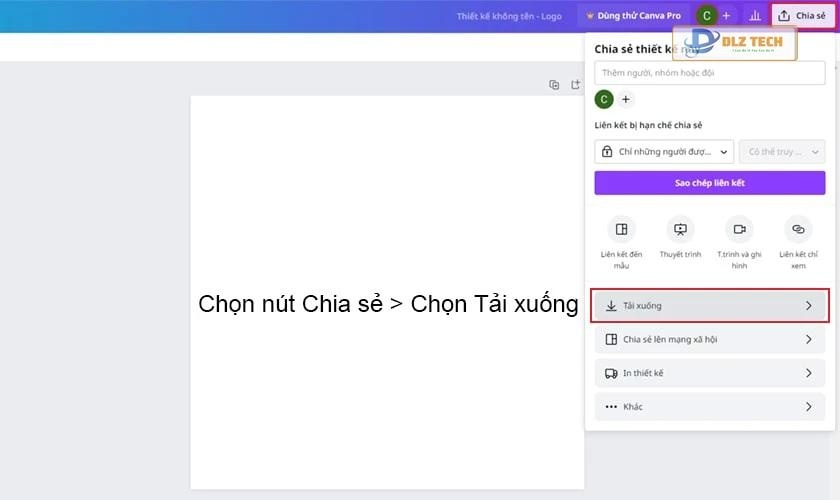
Task: Click the duplicate page icon above canvas
Action: coord(554,85)
